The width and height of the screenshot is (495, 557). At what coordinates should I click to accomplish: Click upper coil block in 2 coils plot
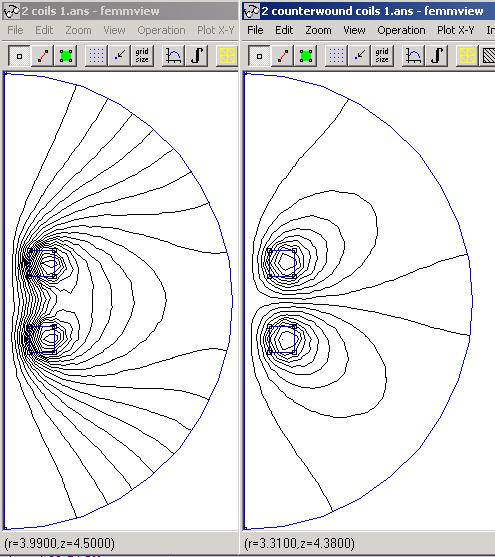[x=42, y=263]
